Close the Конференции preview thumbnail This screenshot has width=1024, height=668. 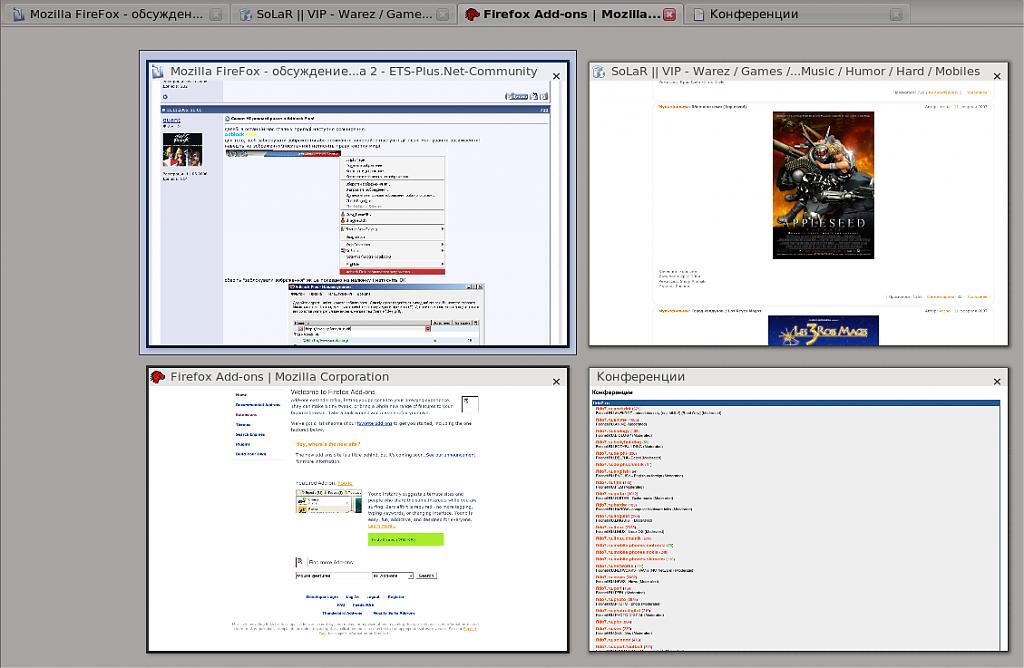pos(996,381)
